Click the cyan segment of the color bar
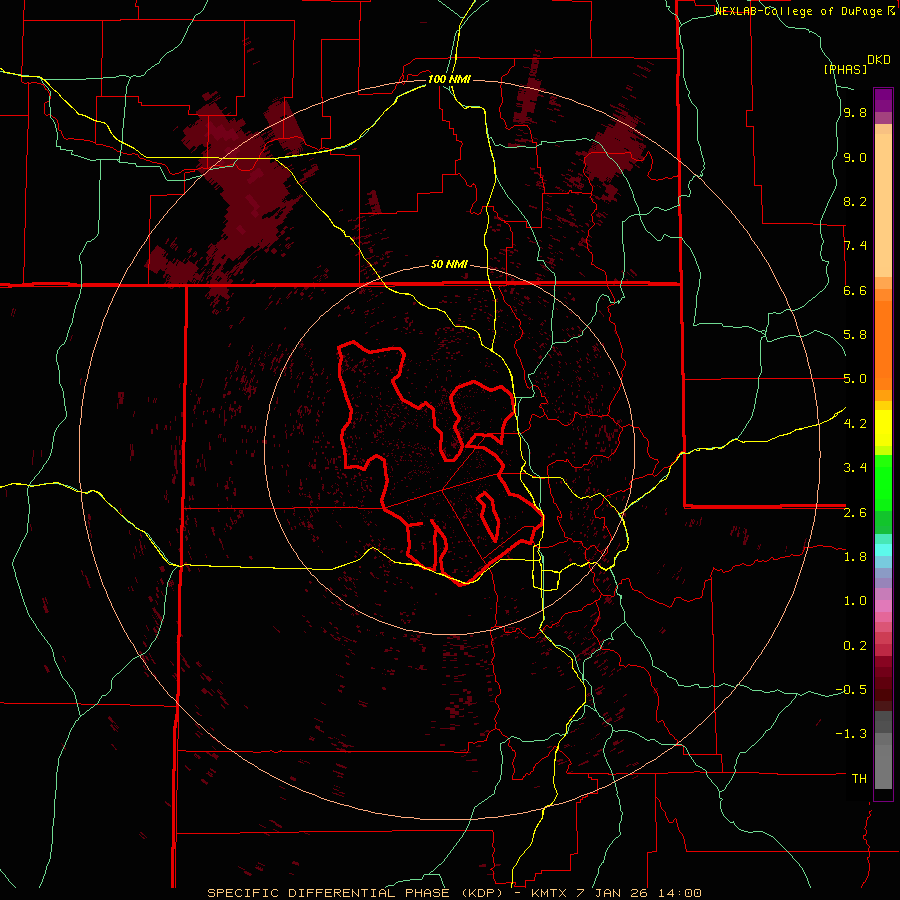Image resolution: width=900 pixels, height=900 pixels. tap(883, 549)
